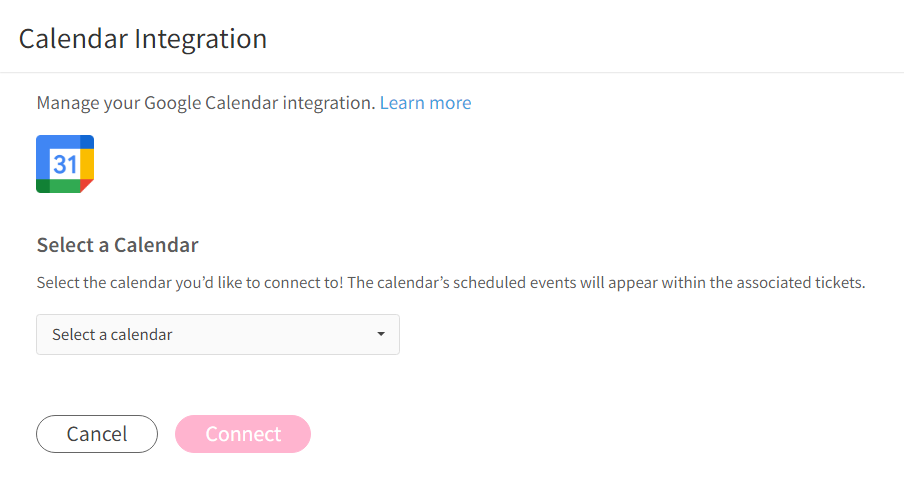Click the yellow right edge of calendar logo
This screenshot has height=493, width=904.
[87, 164]
